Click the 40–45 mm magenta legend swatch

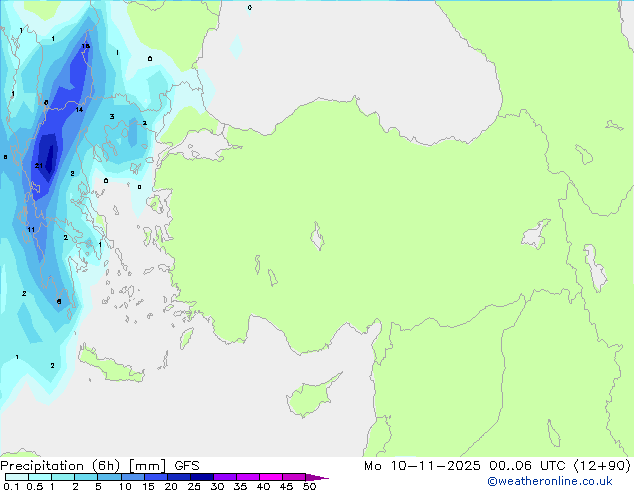point(271,477)
